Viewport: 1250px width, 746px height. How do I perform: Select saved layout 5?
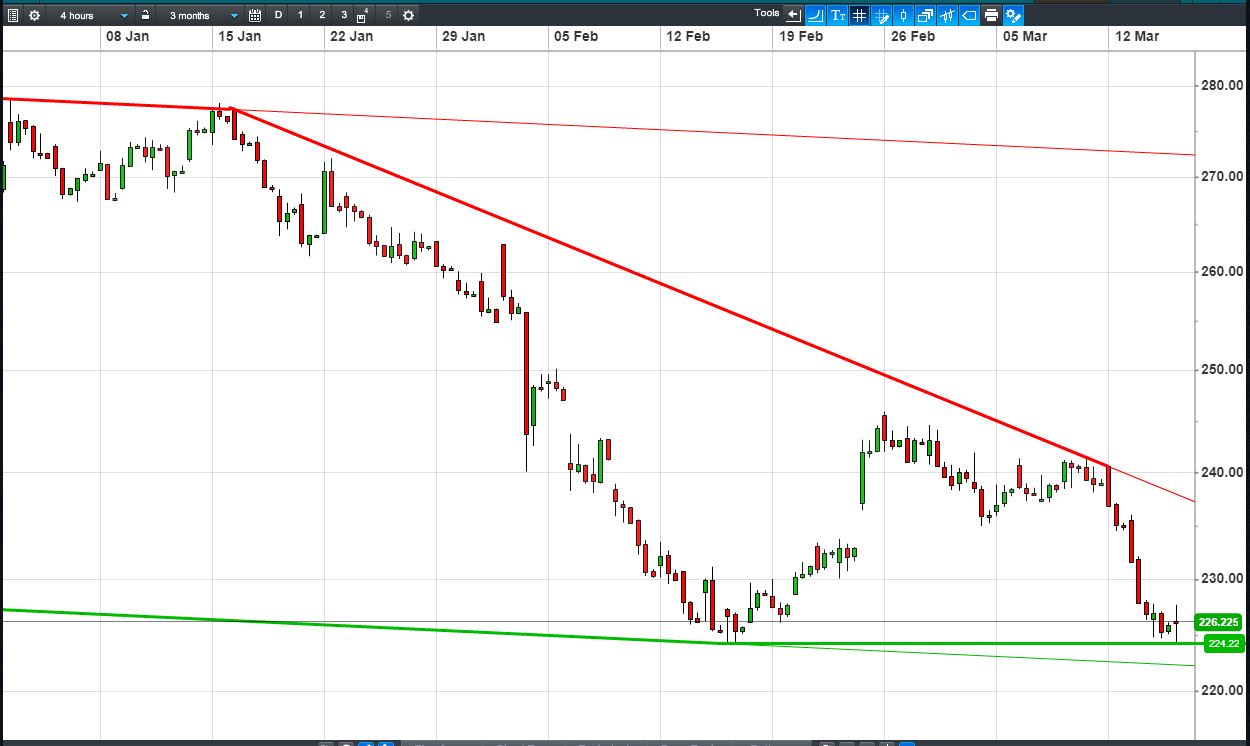point(388,15)
